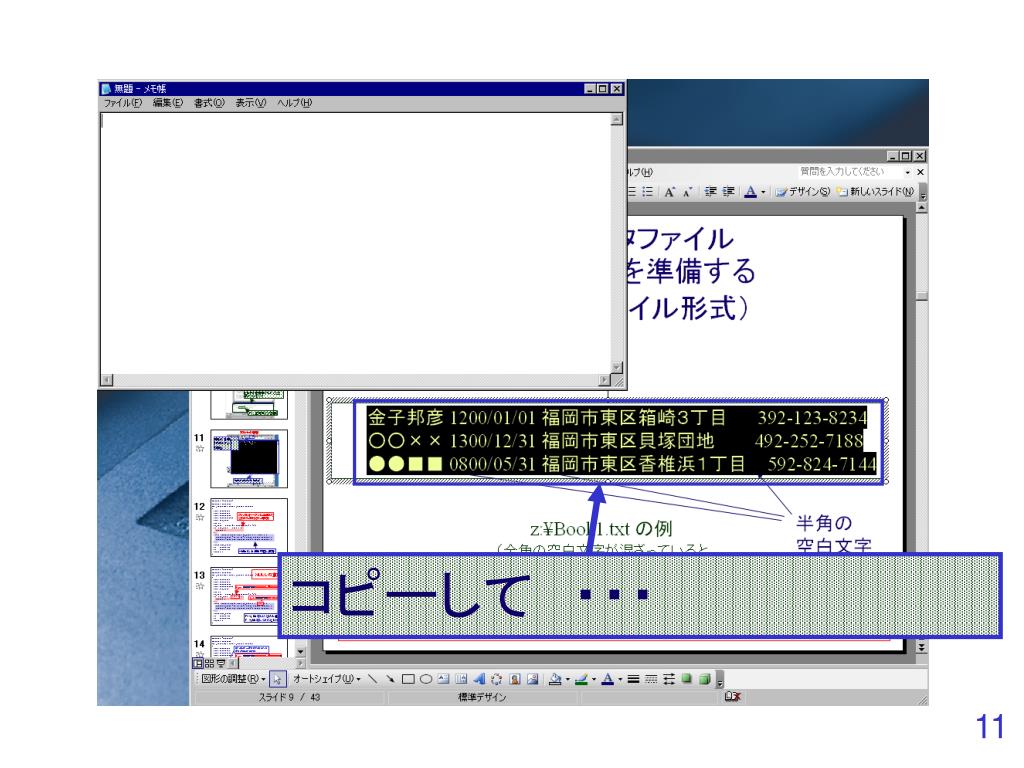Open Notepad 編集(E) menu
The image size is (1024, 768).
[x=168, y=103]
